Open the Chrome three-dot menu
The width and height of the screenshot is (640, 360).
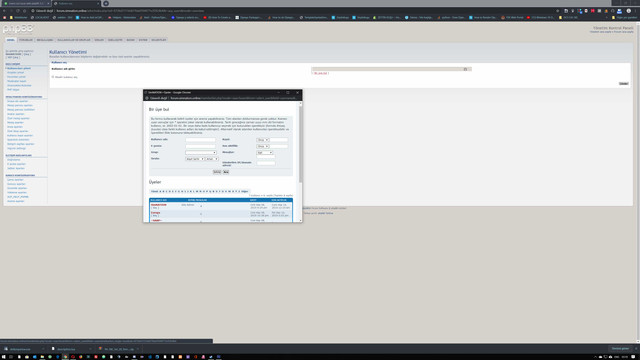click(x=636, y=11)
